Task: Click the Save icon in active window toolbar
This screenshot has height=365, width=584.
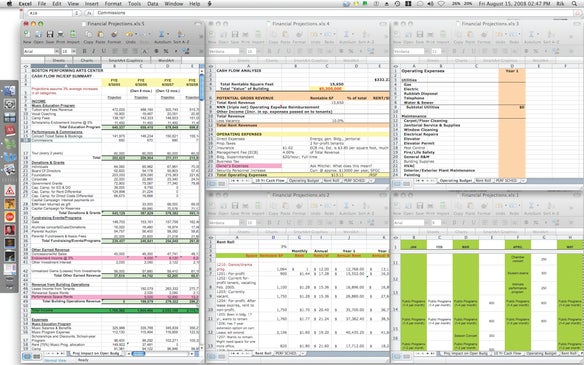Action: pyautogui.click(x=50, y=34)
